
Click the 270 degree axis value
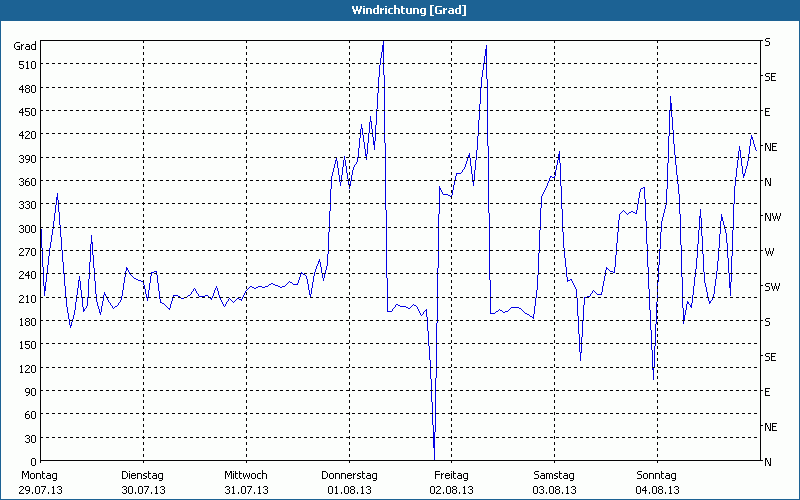point(27,252)
